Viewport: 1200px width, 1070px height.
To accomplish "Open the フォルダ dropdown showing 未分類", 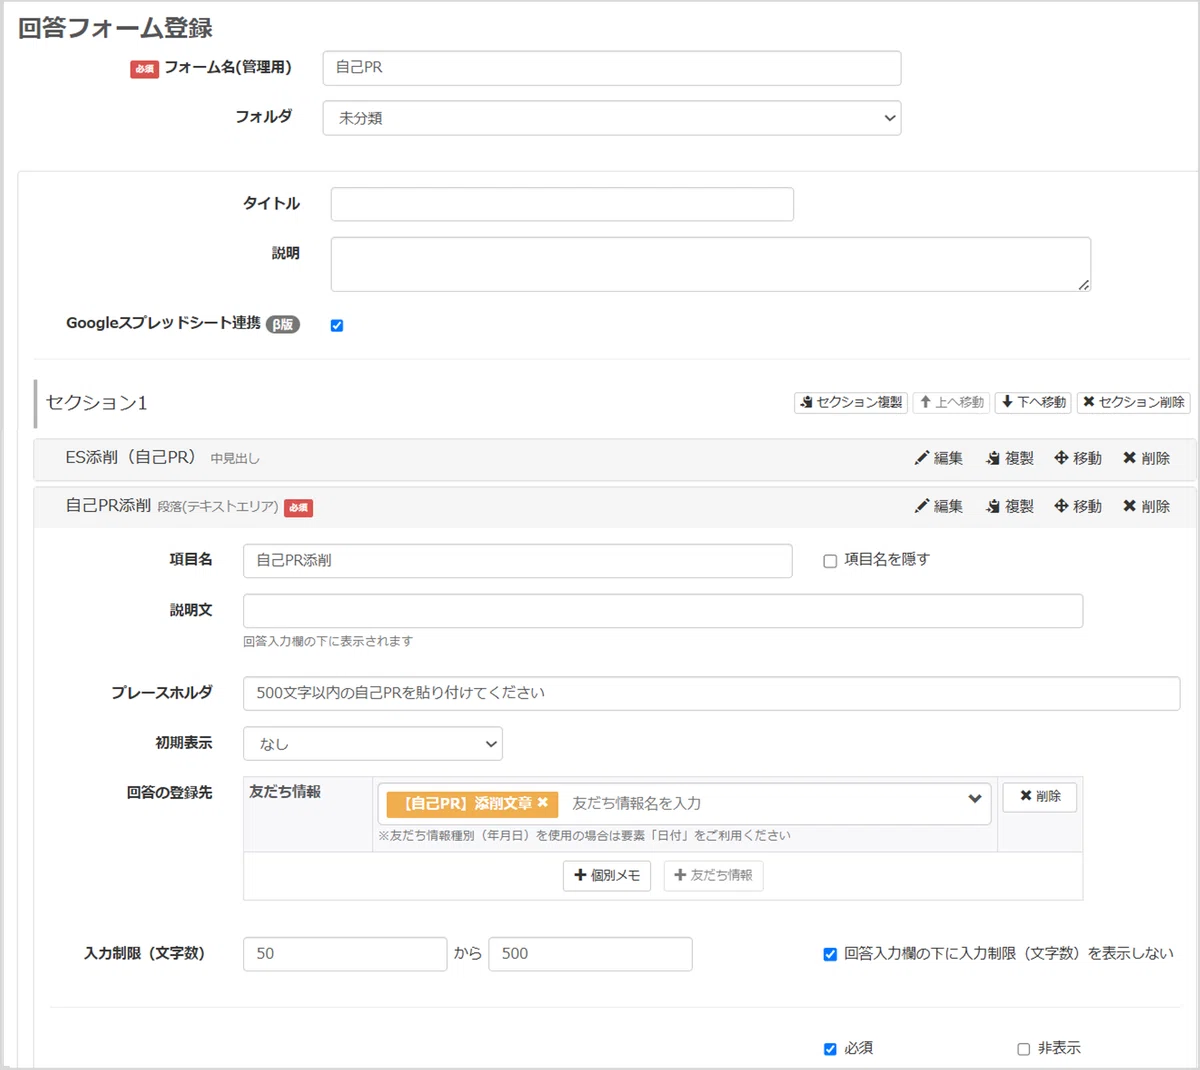I will point(612,118).
